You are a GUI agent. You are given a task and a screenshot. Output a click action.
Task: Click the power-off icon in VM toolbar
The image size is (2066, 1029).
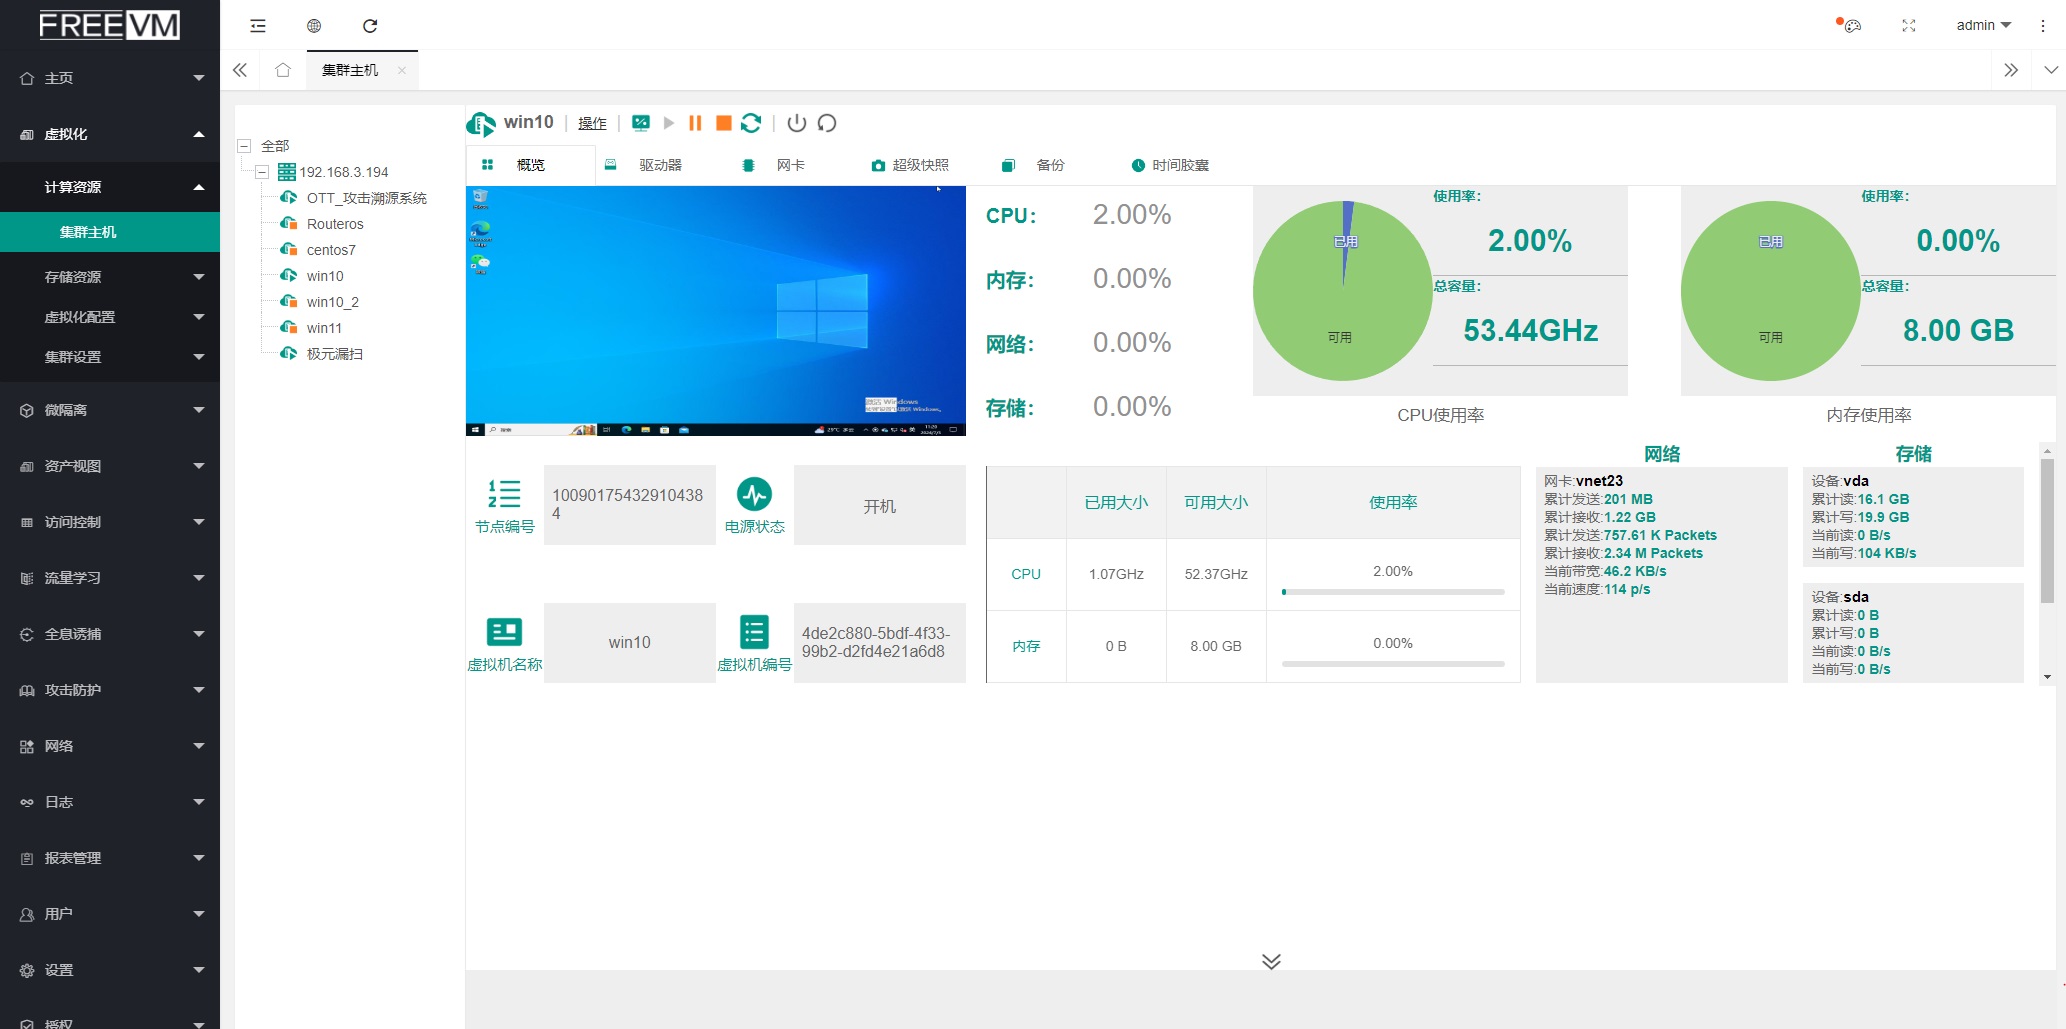pyautogui.click(x=797, y=123)
